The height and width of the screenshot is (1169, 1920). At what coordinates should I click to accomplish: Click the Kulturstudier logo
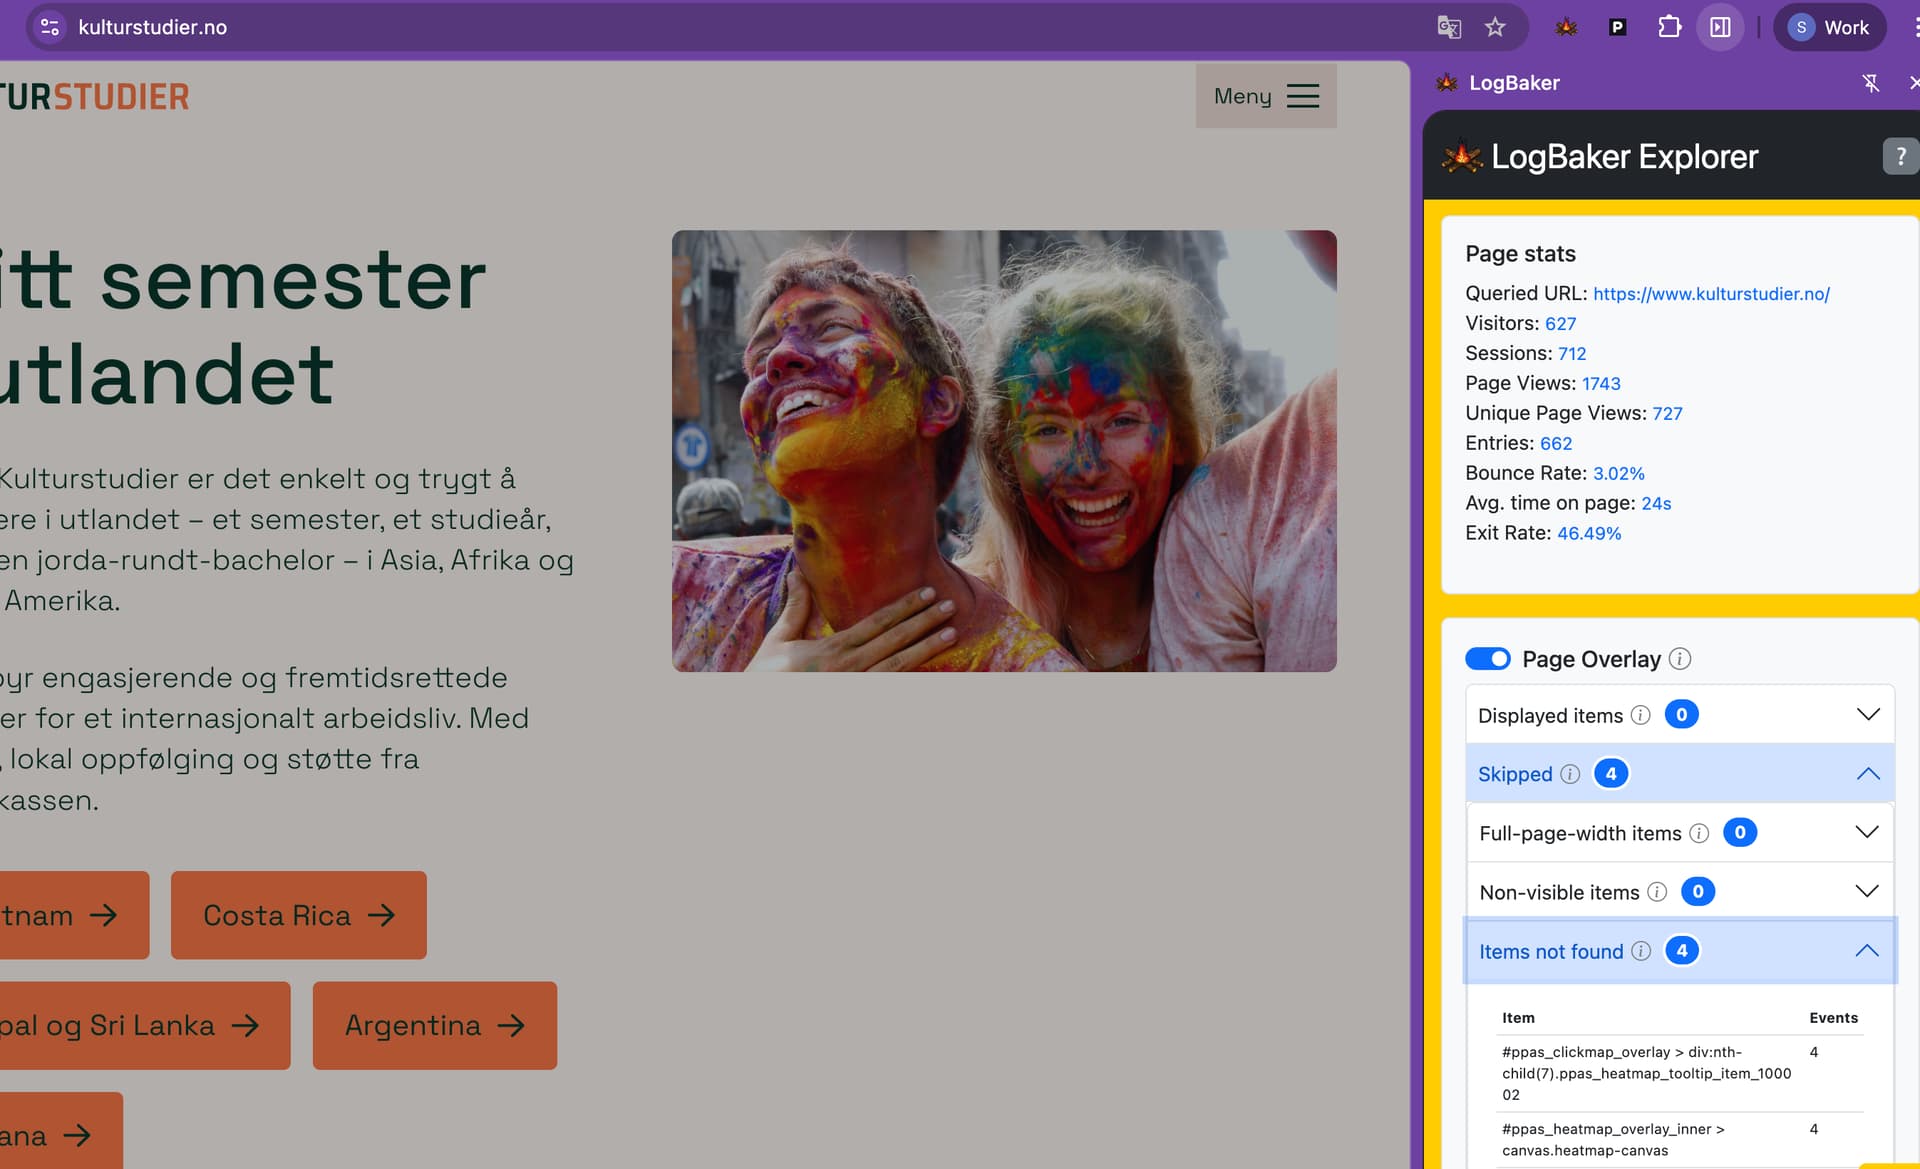pos(95,97)
